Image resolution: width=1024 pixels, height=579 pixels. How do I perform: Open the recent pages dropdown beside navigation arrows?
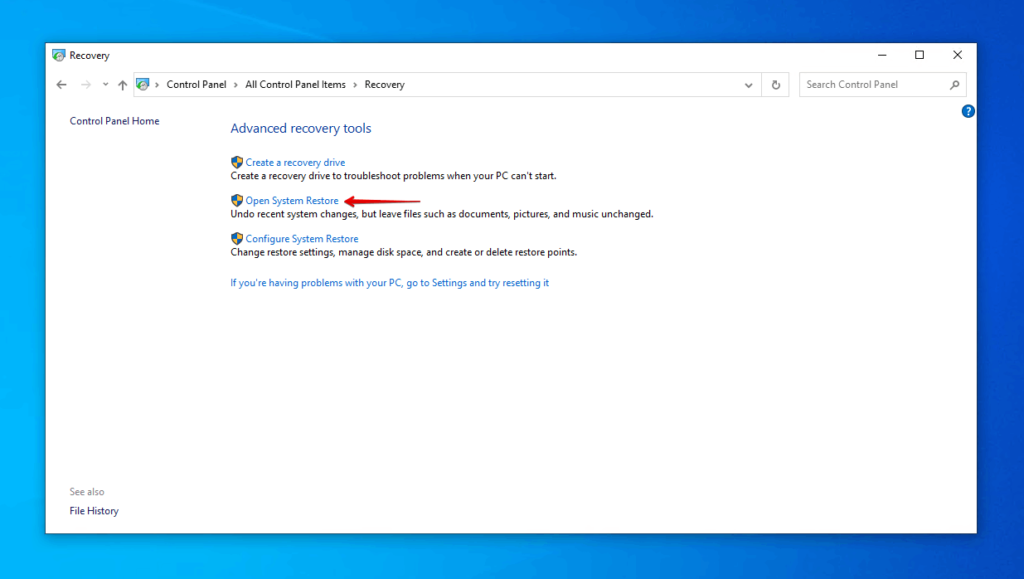[104, 84]
